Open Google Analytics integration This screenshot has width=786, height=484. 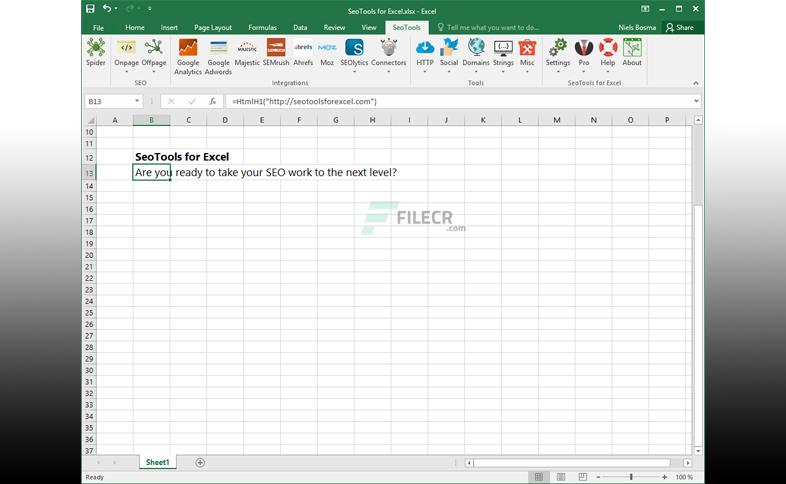pyautogui.click(x=188, y=57)
